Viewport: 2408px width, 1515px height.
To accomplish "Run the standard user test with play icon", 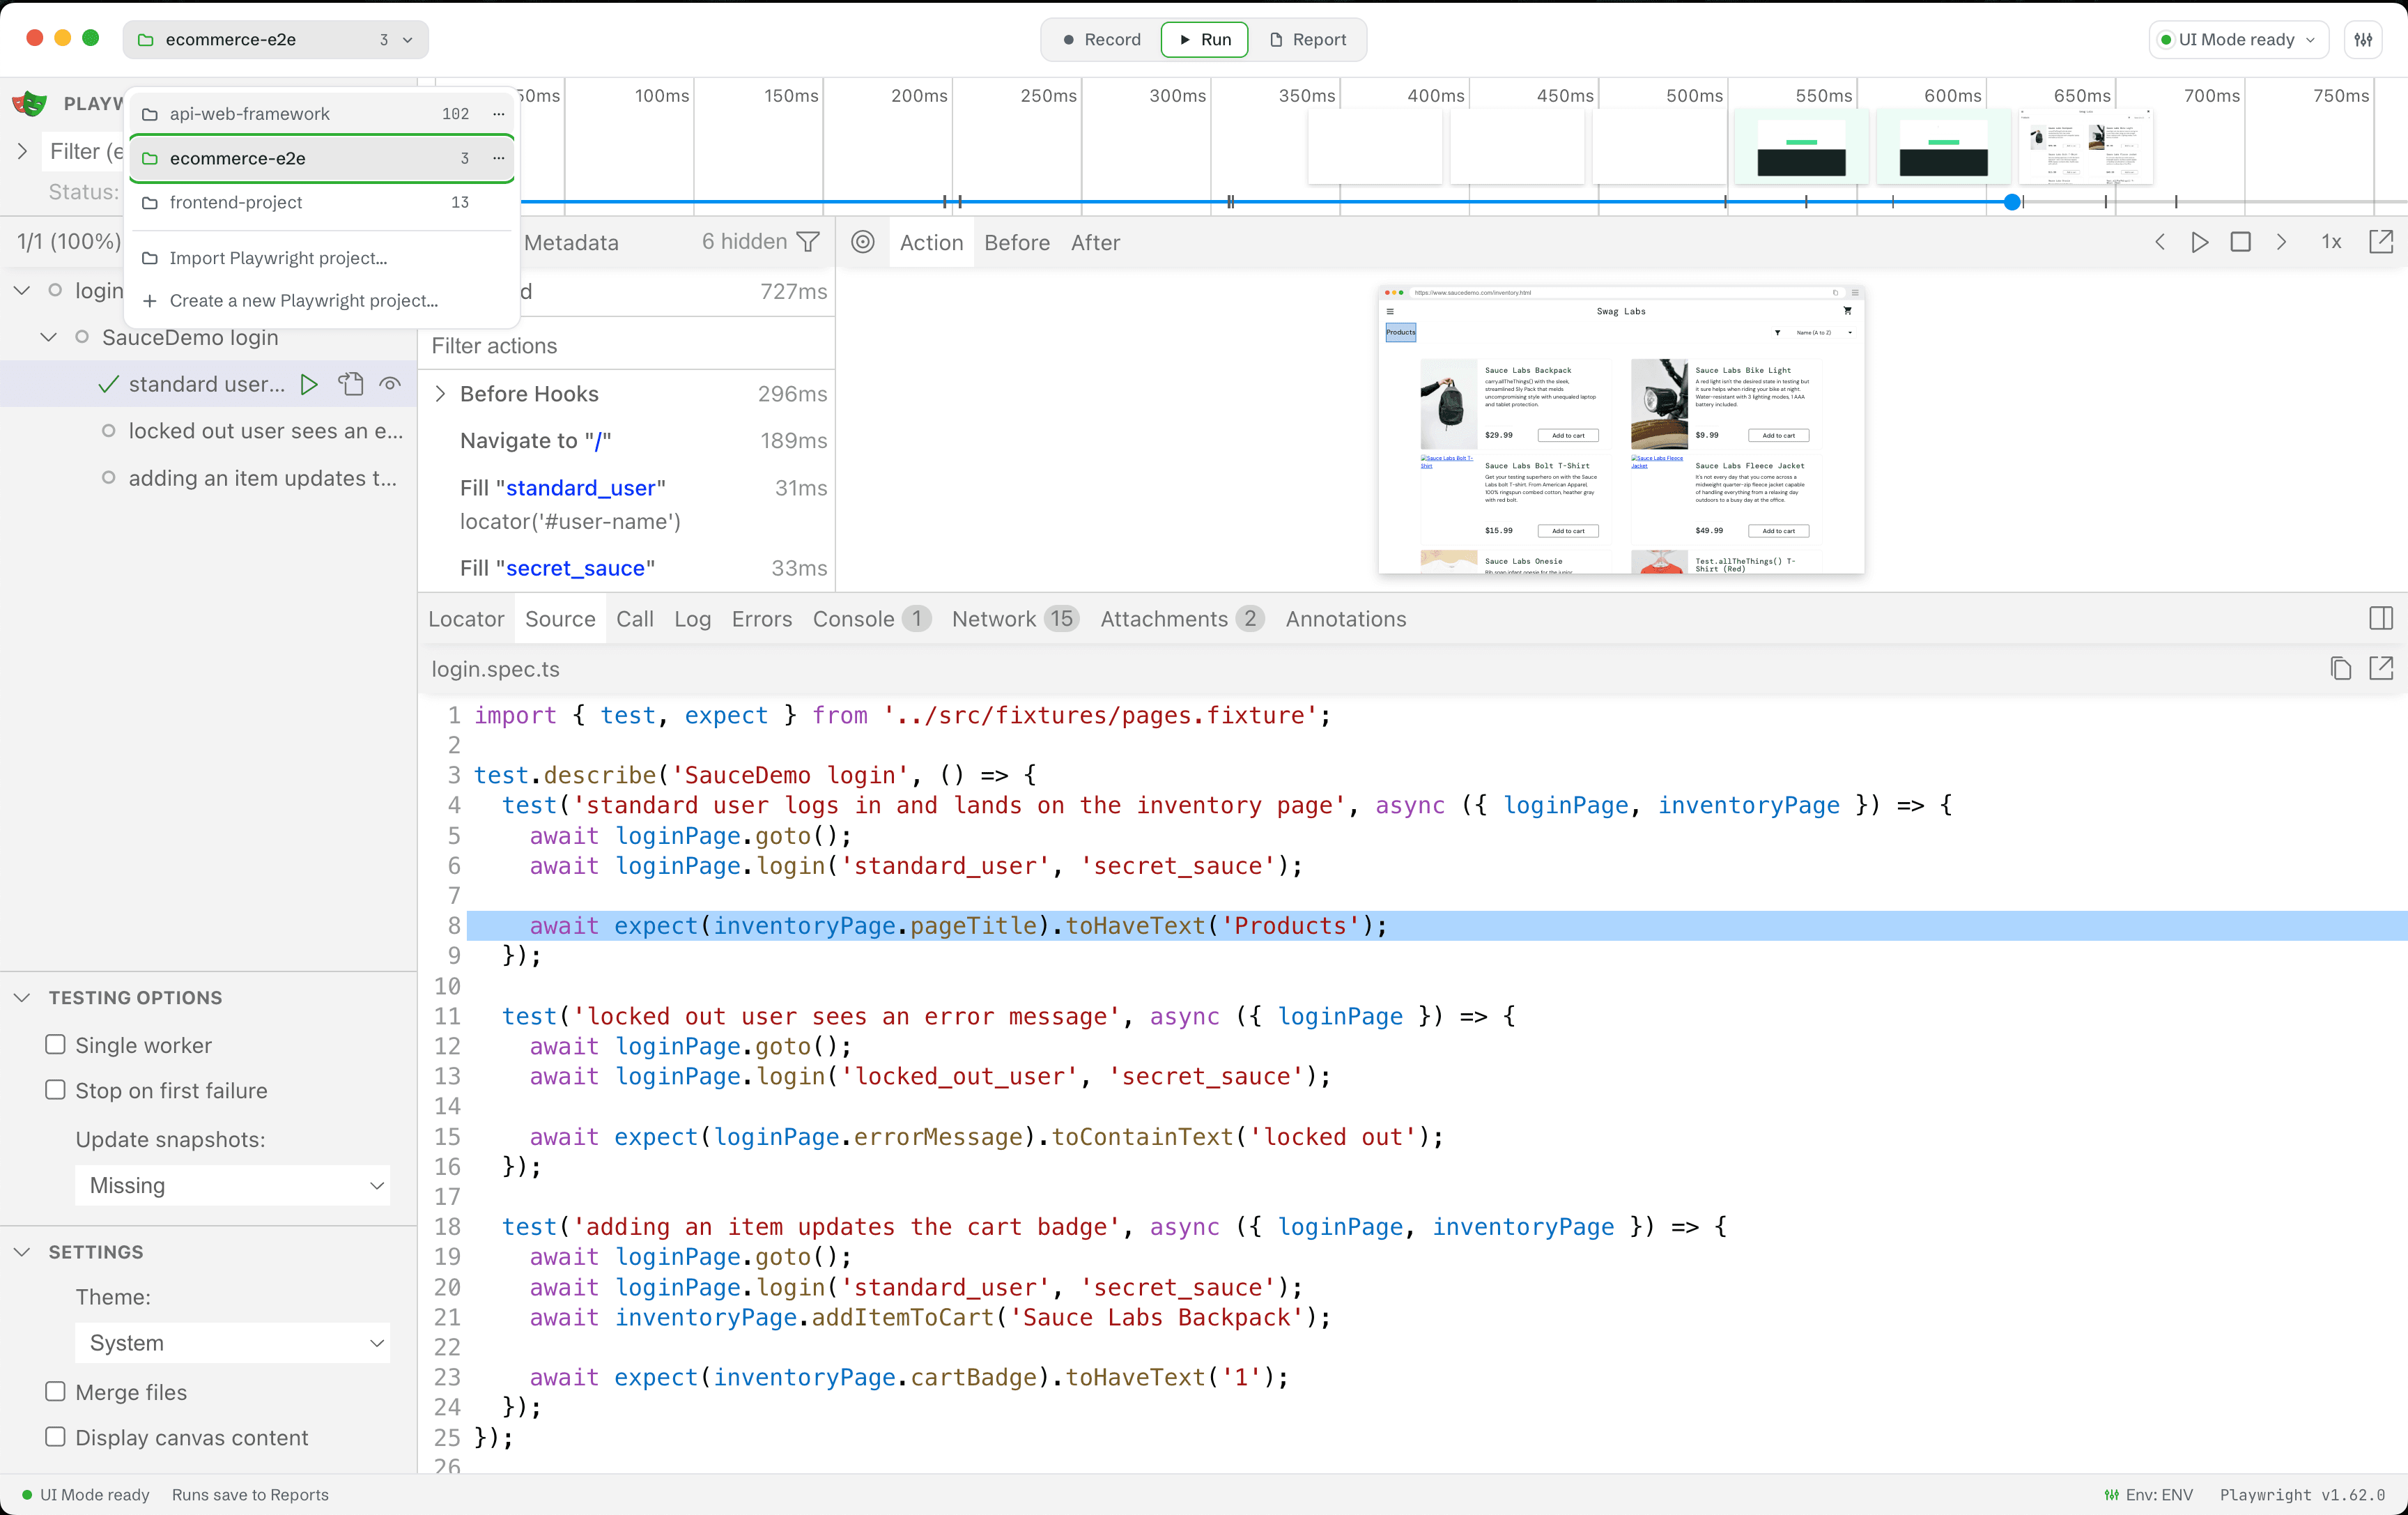I will click(309, 384).
